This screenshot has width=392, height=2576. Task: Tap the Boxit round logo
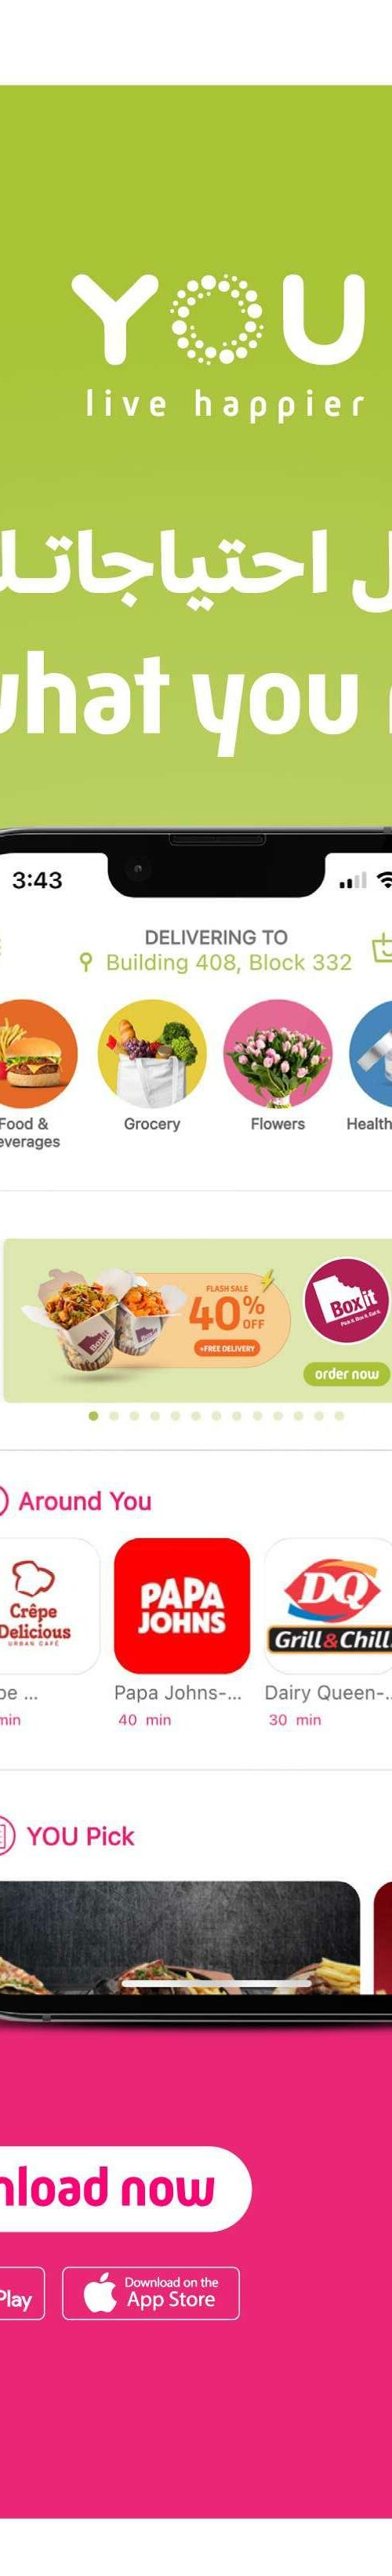(x=346, y=1300)
